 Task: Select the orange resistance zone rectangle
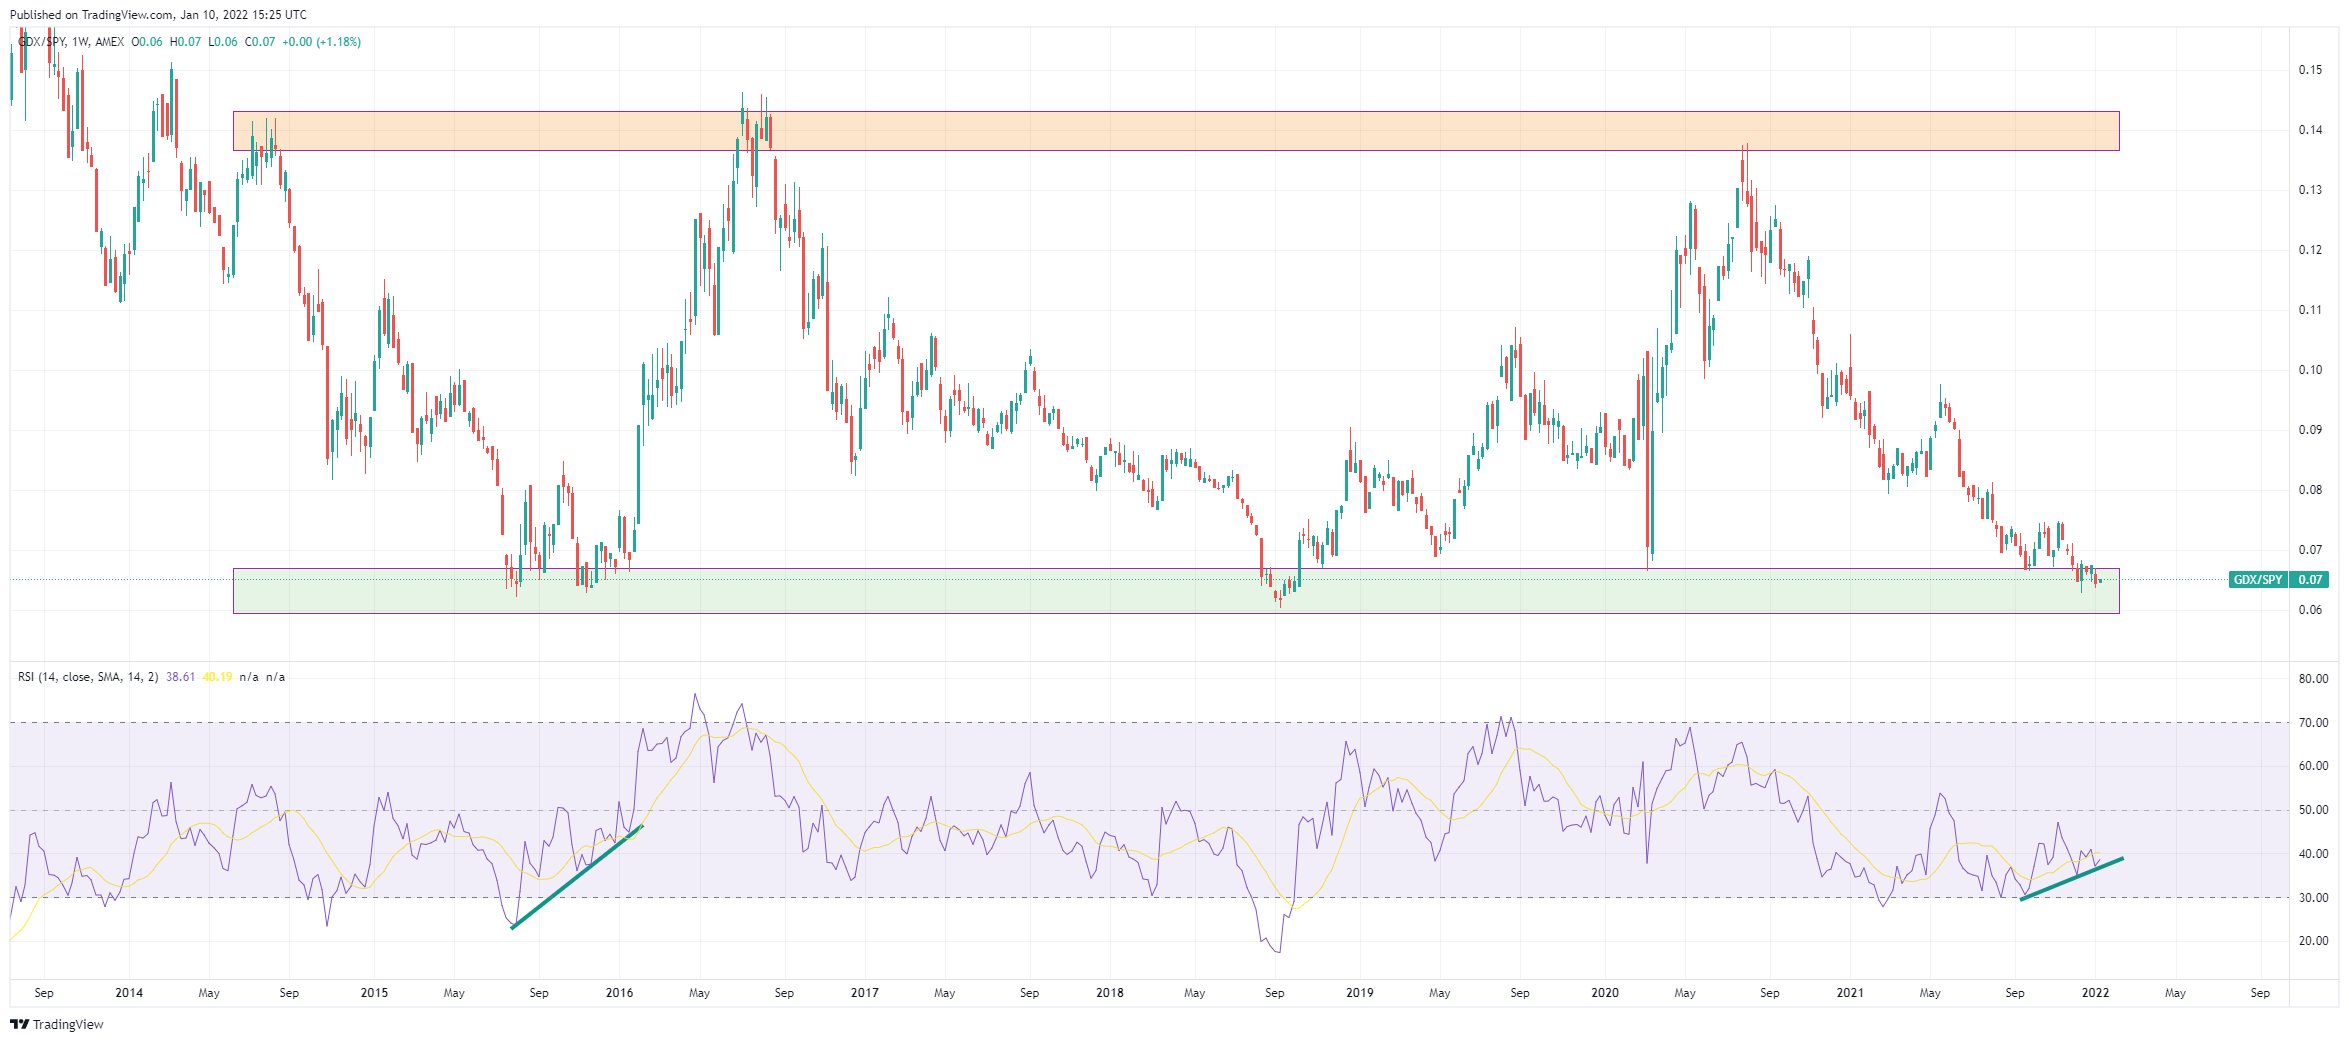click(1176, 131)
